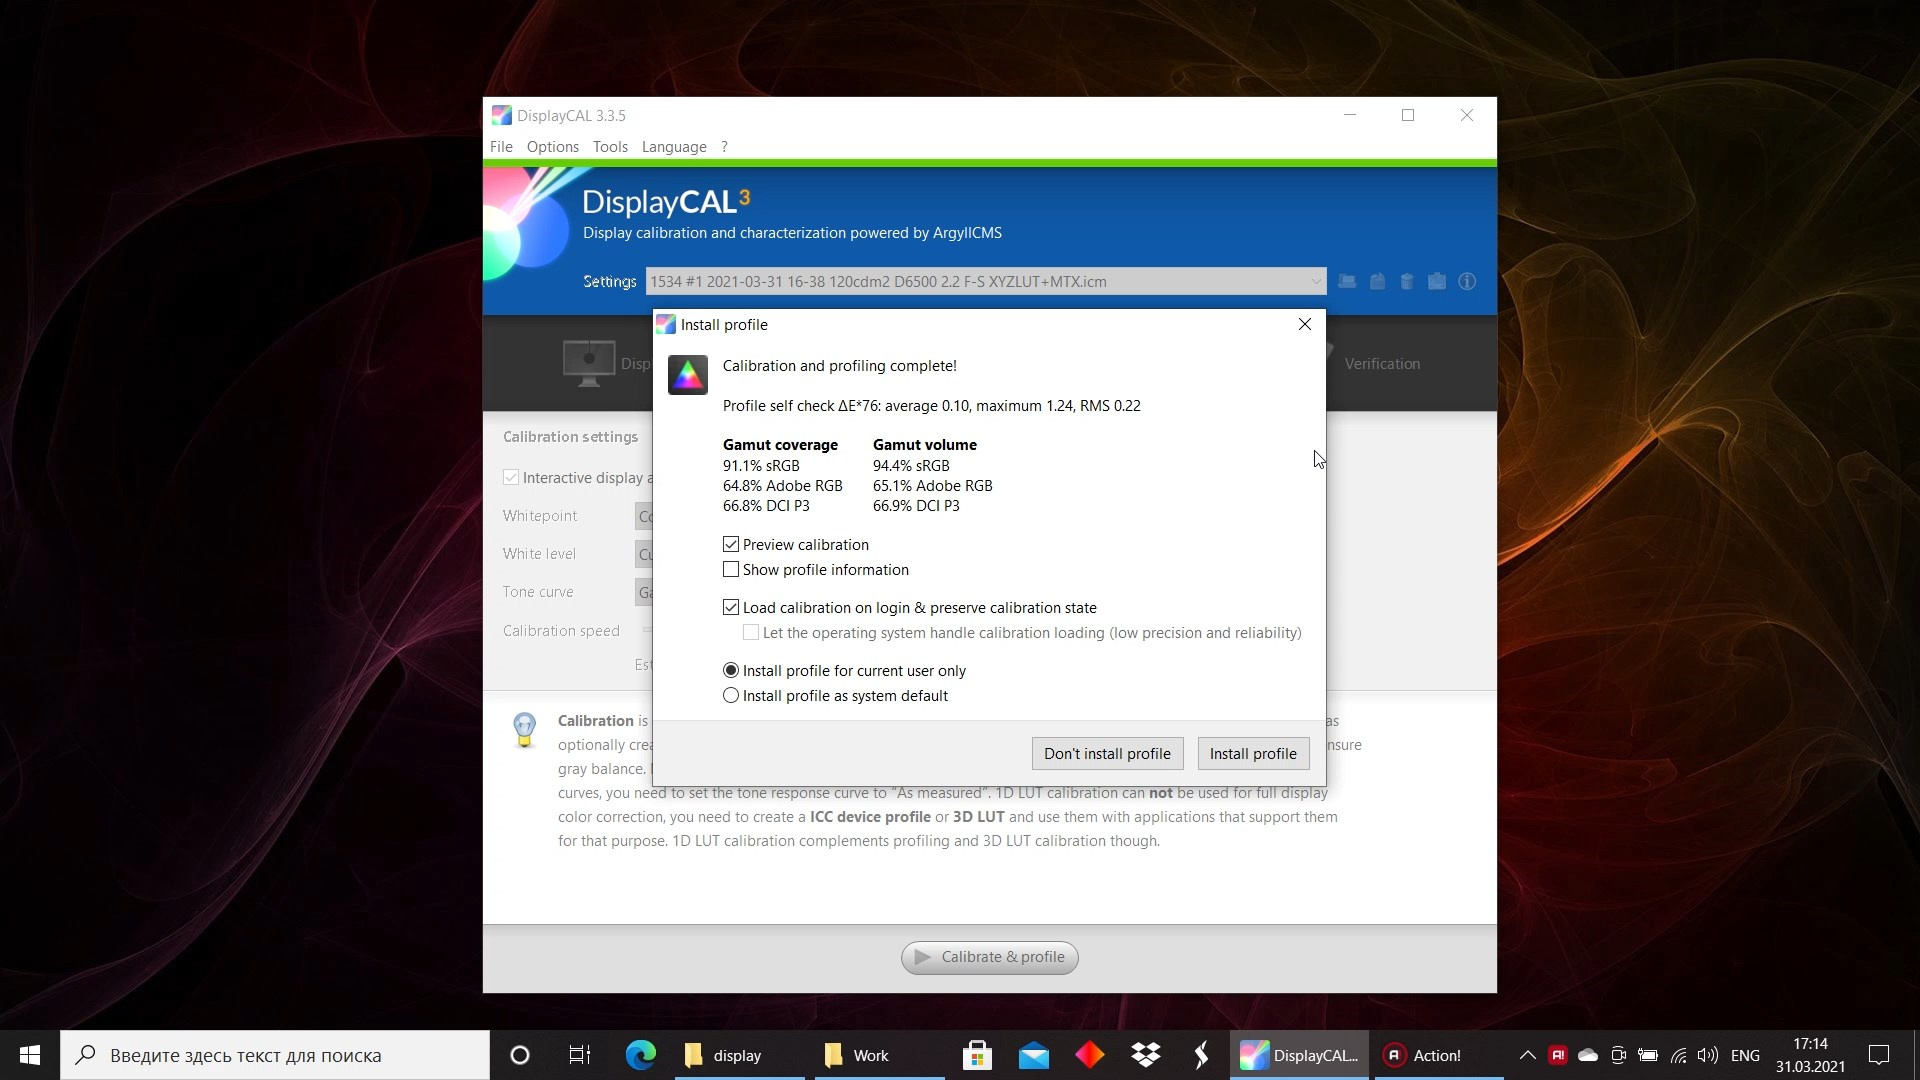Open Microsoft Edge from the taskbar

641,1055
